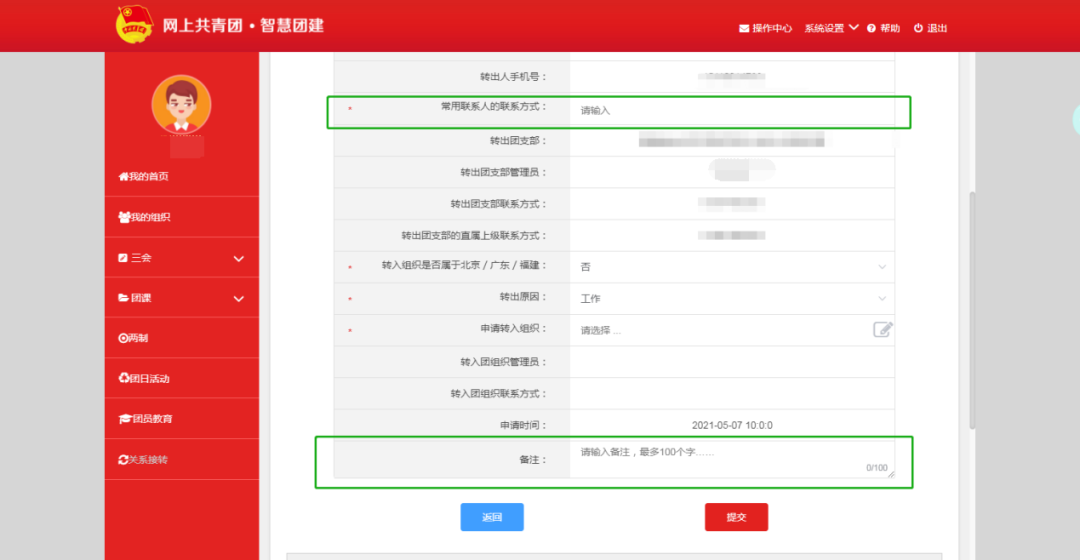Open 团员教育 from sidebar

pos(146,418)
